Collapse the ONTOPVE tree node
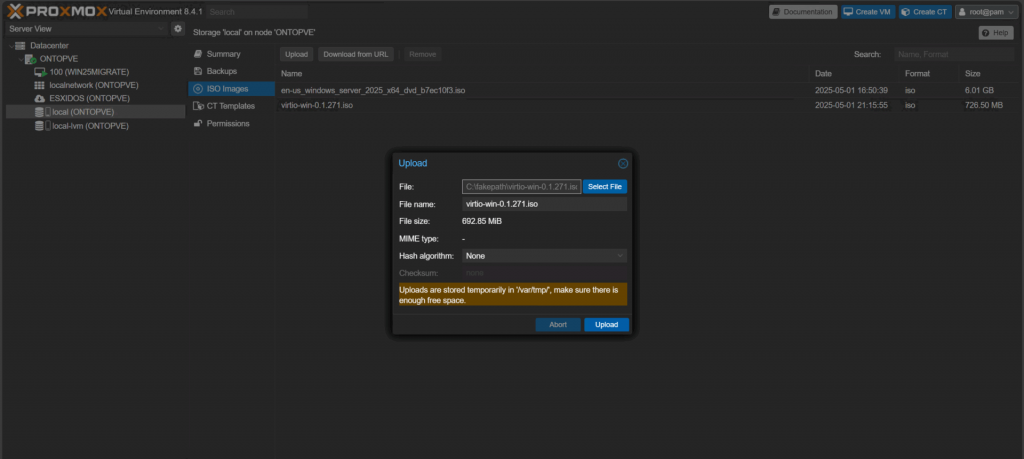This screenshot has width=1024, height=459. pos(20,59)
